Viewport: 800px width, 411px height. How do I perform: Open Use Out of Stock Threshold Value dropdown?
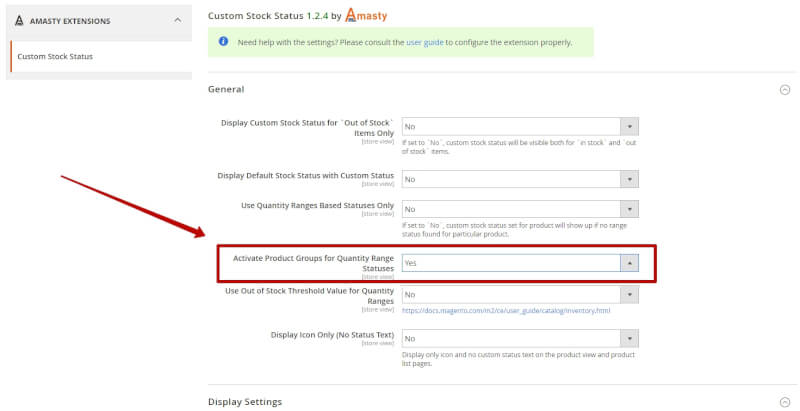point(520,294)
